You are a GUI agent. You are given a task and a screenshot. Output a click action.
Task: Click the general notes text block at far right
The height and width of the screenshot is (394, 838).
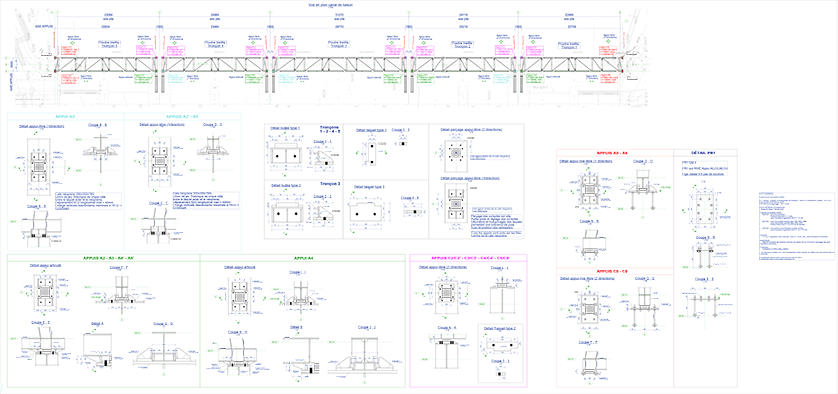(797, 226)
